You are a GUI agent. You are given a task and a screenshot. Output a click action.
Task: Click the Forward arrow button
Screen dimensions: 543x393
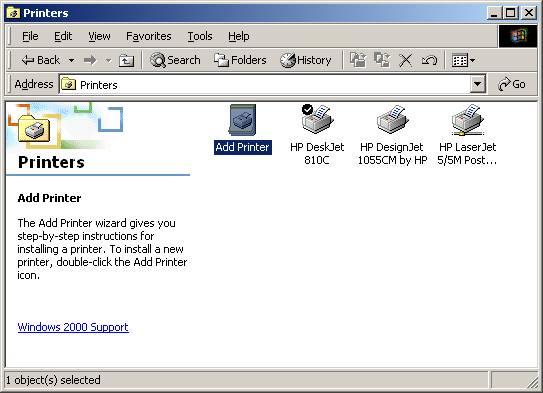[x=90, y=60]
